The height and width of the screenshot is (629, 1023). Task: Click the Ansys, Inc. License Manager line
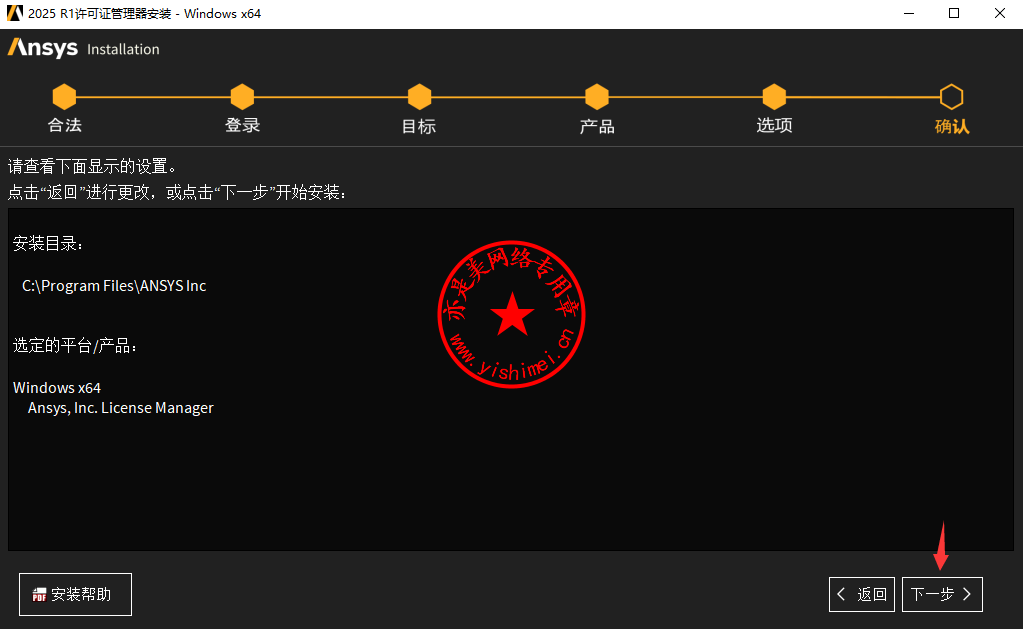(121, 408)
